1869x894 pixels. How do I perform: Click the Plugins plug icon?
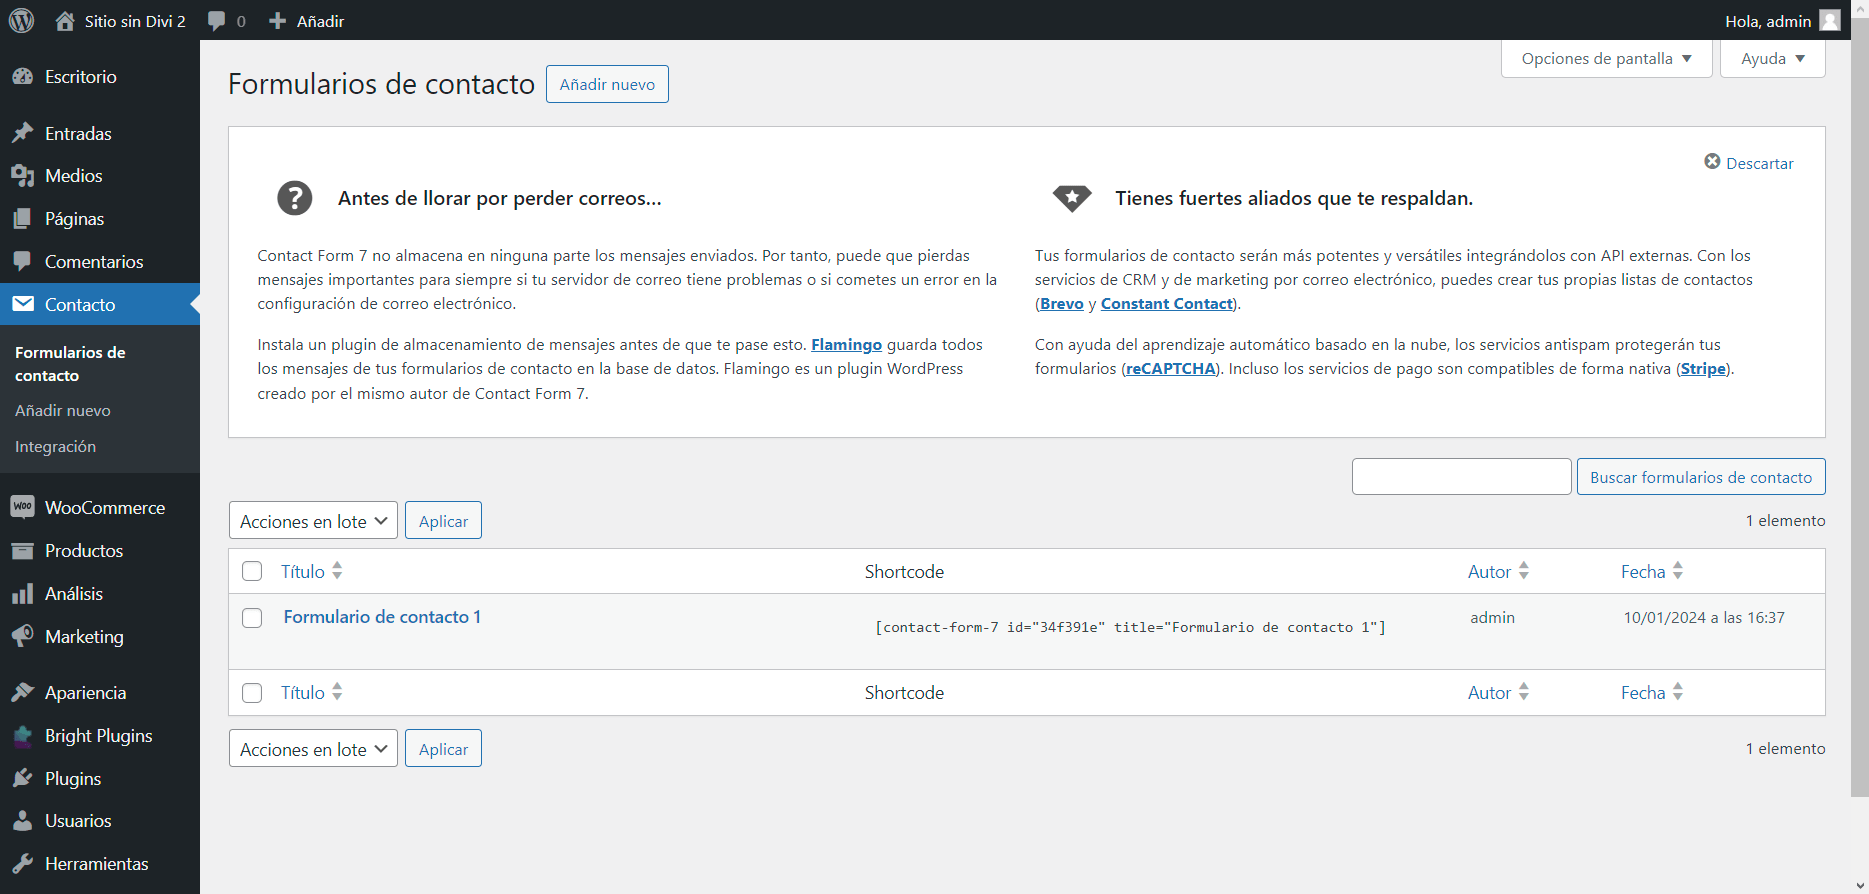coord(22,779)
